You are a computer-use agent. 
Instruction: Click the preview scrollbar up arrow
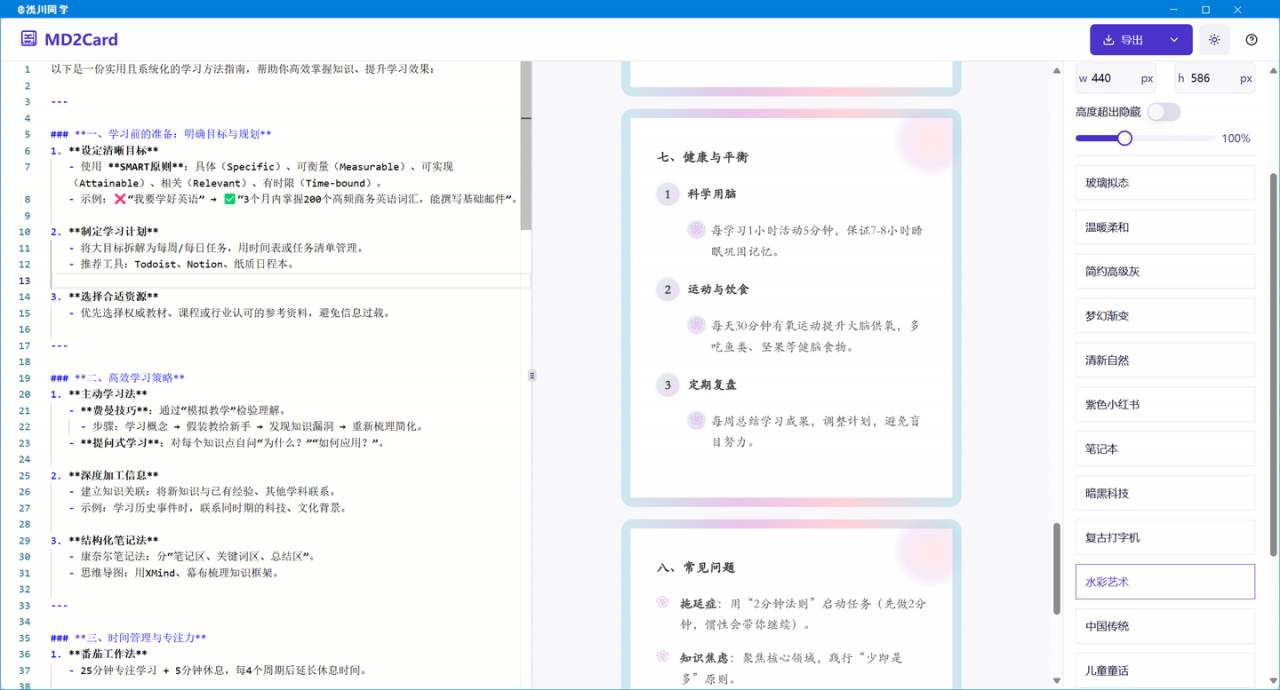click(1057, 70)
